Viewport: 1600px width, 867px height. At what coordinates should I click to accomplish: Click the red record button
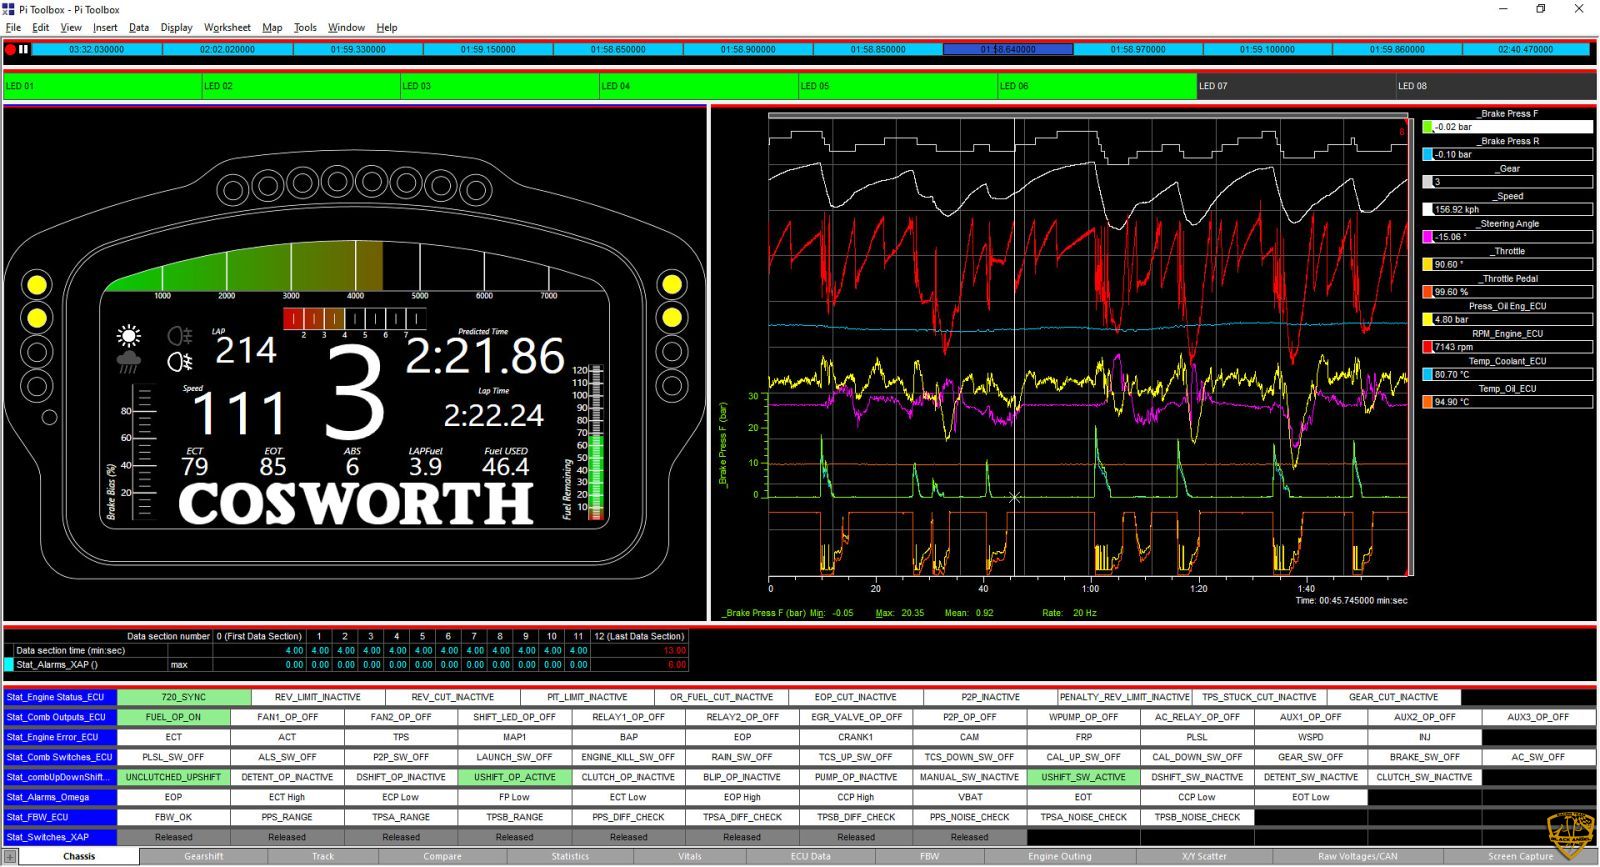[x=10, y=49]
